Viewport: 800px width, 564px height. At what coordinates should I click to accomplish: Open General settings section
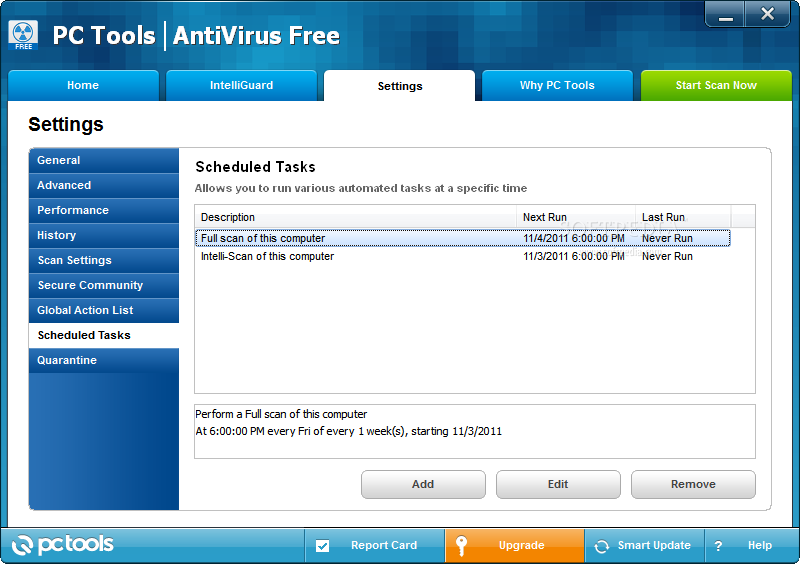coord(104,160)
